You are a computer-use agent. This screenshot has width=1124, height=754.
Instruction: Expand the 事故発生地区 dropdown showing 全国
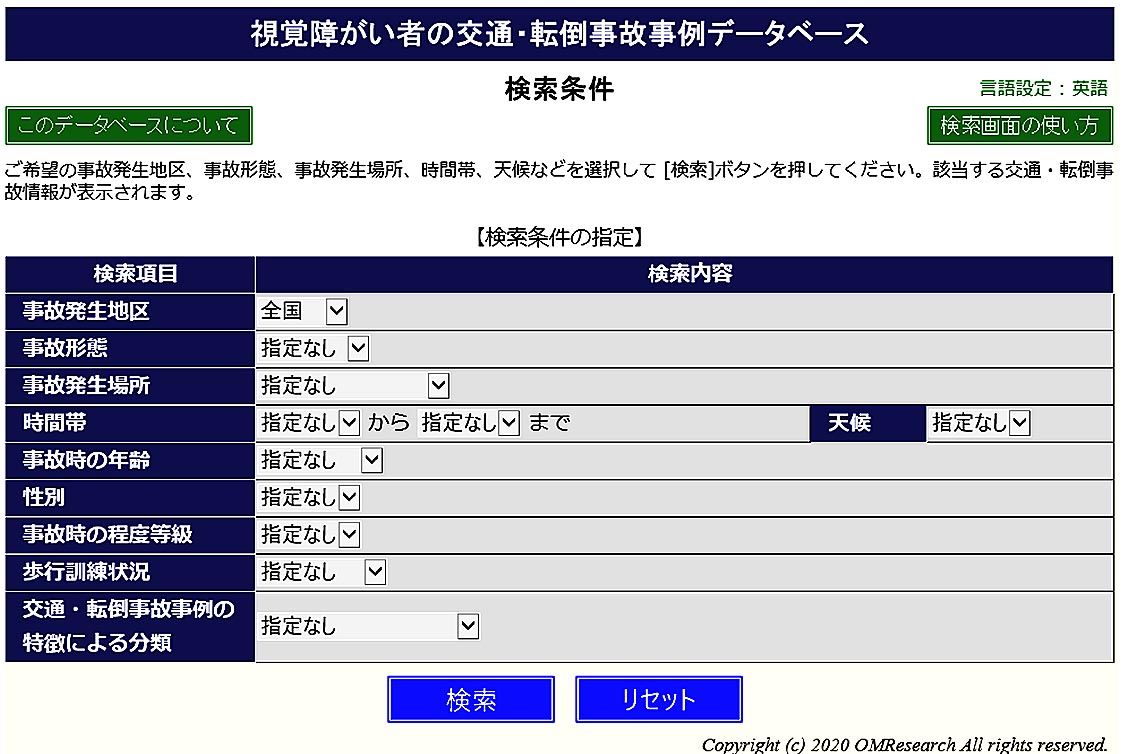pyautogui.click(x=303, y=311)
